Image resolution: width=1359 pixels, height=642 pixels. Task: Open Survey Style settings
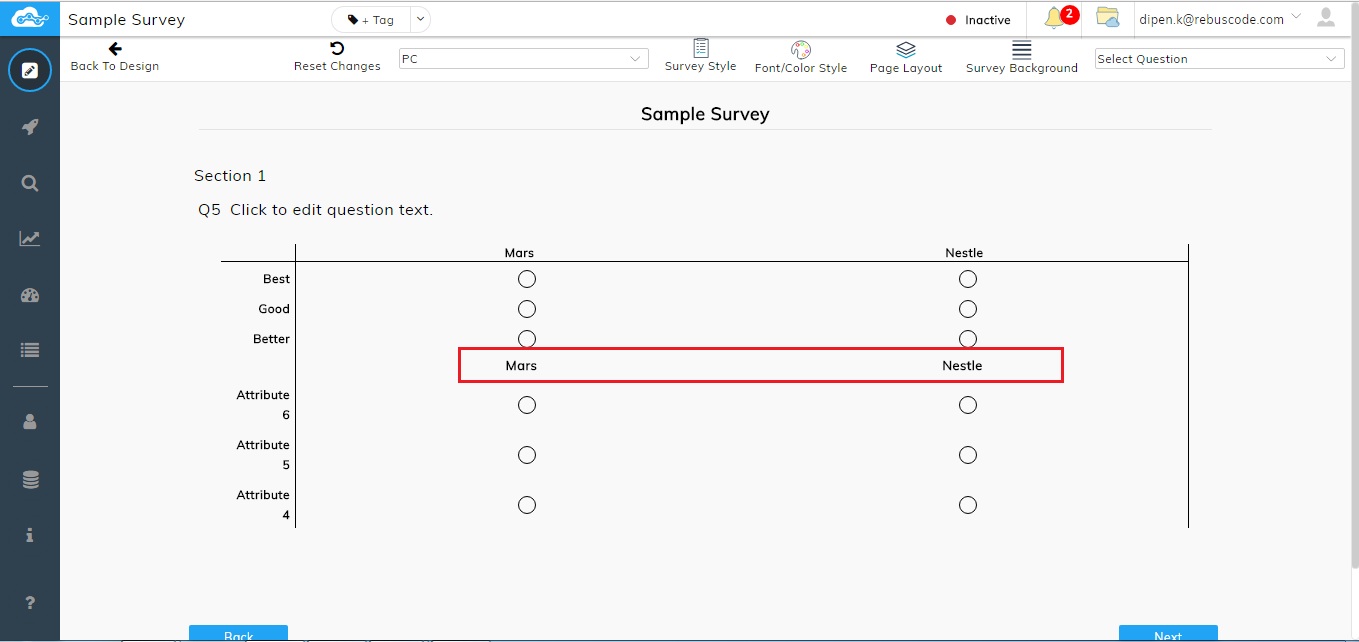700,56
